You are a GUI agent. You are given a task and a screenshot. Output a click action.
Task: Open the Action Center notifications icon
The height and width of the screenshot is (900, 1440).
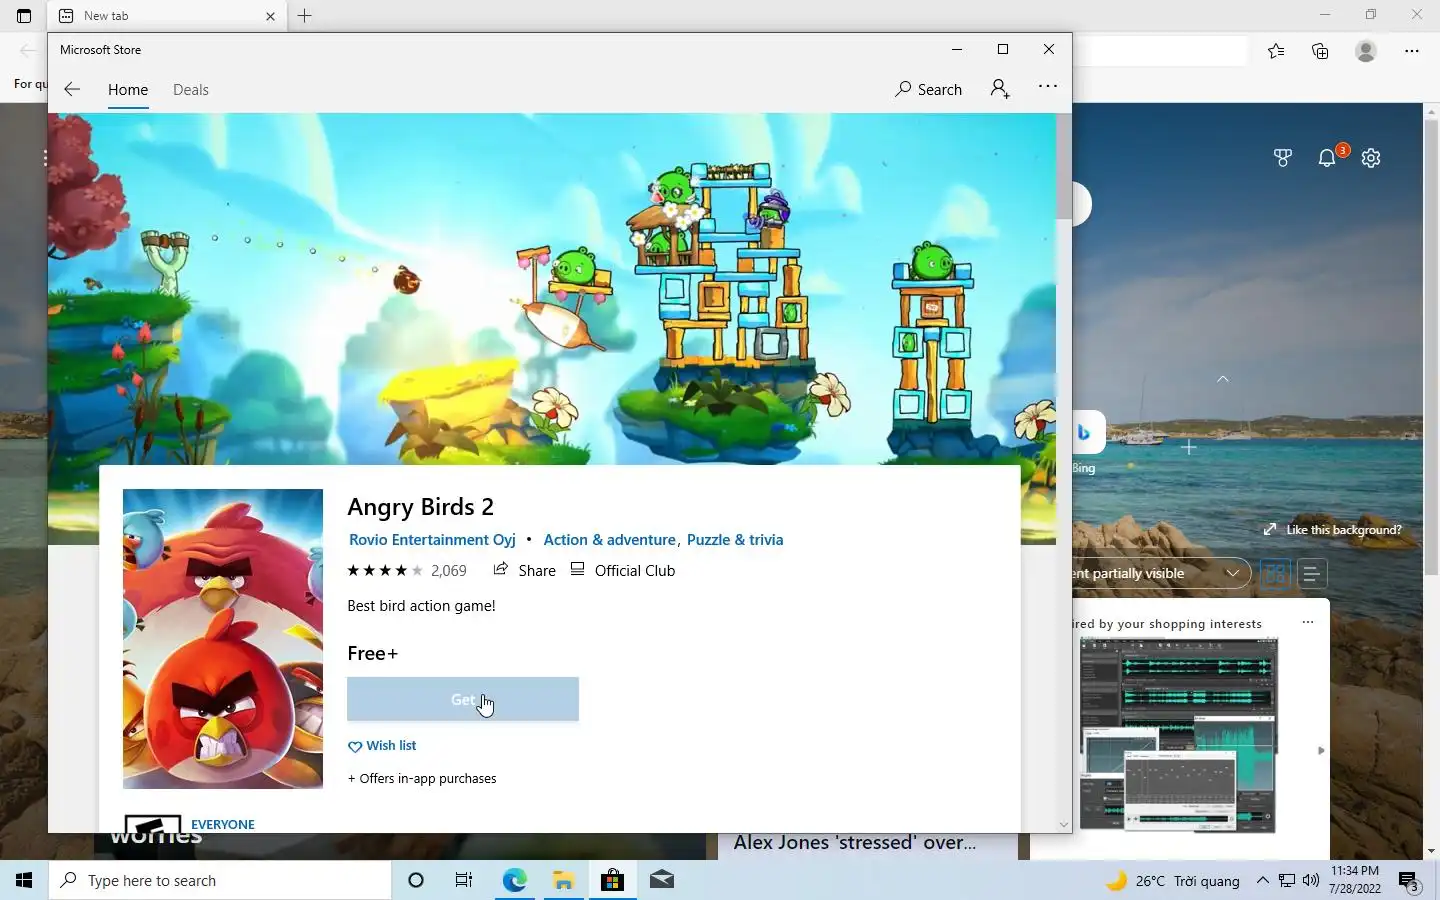[x=1410, y=881]
